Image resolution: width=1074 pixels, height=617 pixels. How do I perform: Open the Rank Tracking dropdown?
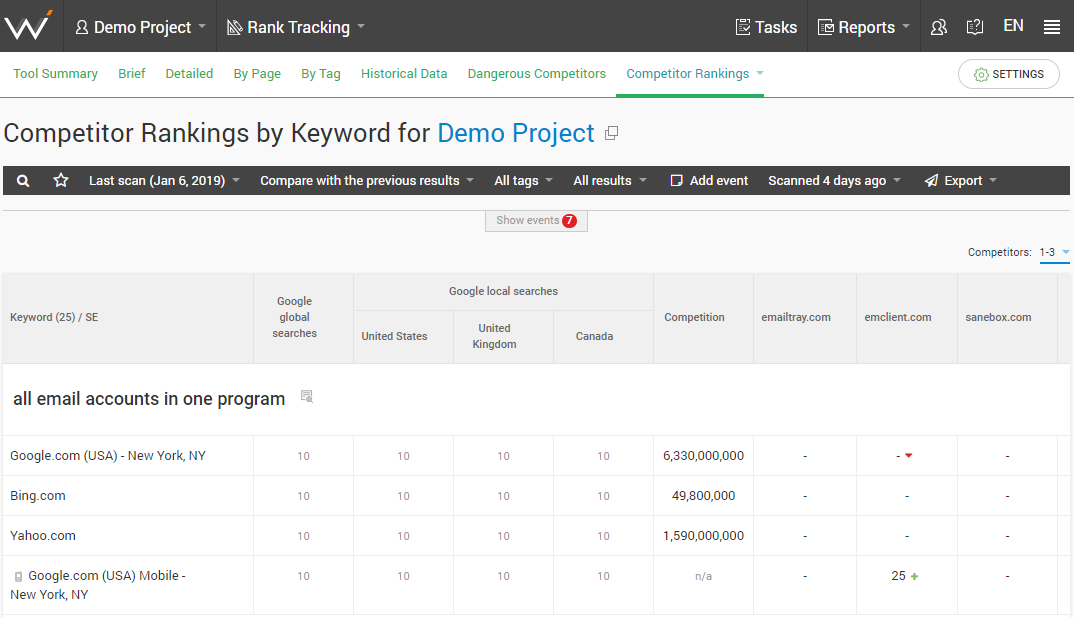(x=296, y=27)
